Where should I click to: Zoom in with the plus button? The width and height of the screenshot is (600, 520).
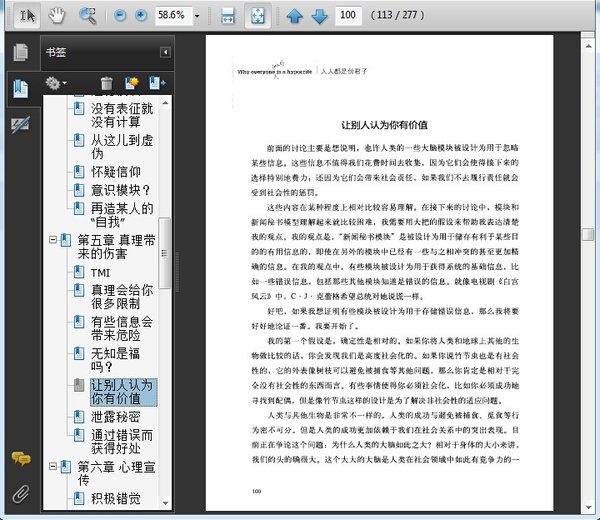point(141,16)
